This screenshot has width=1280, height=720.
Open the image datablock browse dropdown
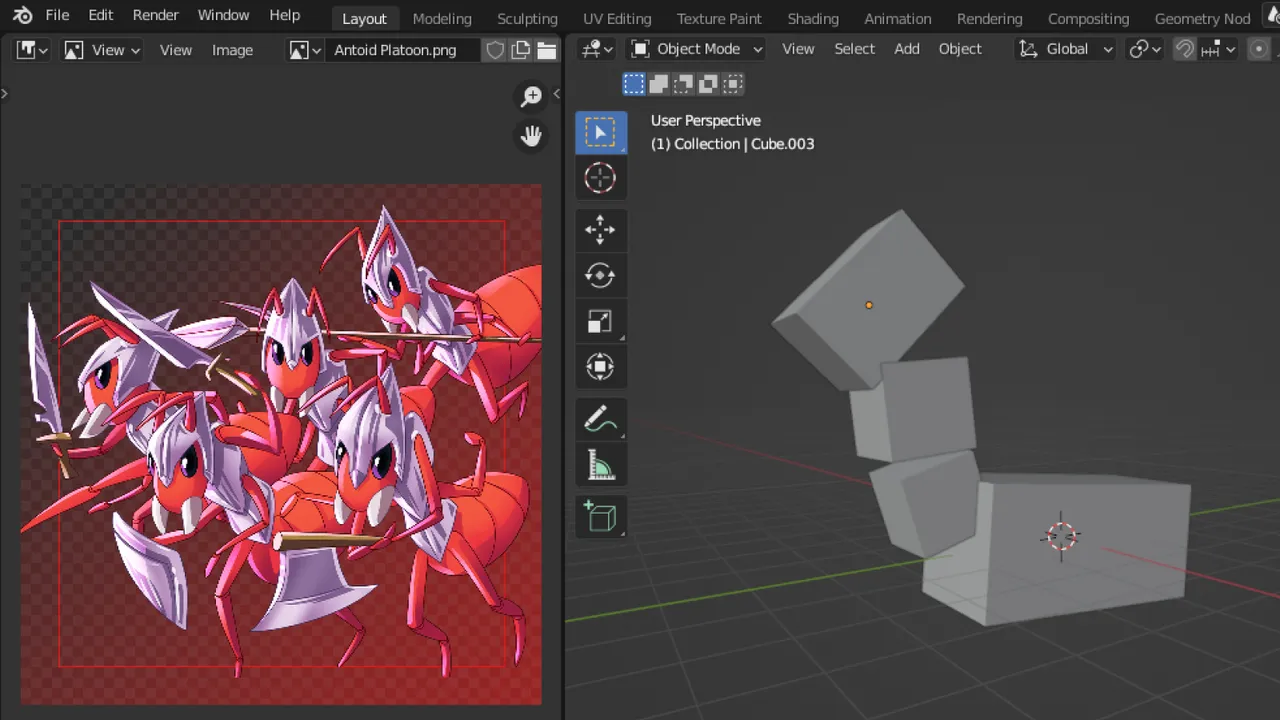pos(305,50)
